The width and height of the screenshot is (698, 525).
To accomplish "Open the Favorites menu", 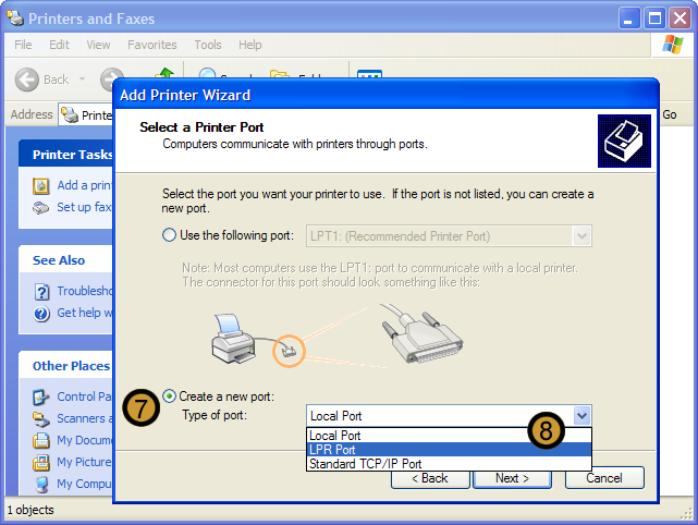I will pos(152,45).
